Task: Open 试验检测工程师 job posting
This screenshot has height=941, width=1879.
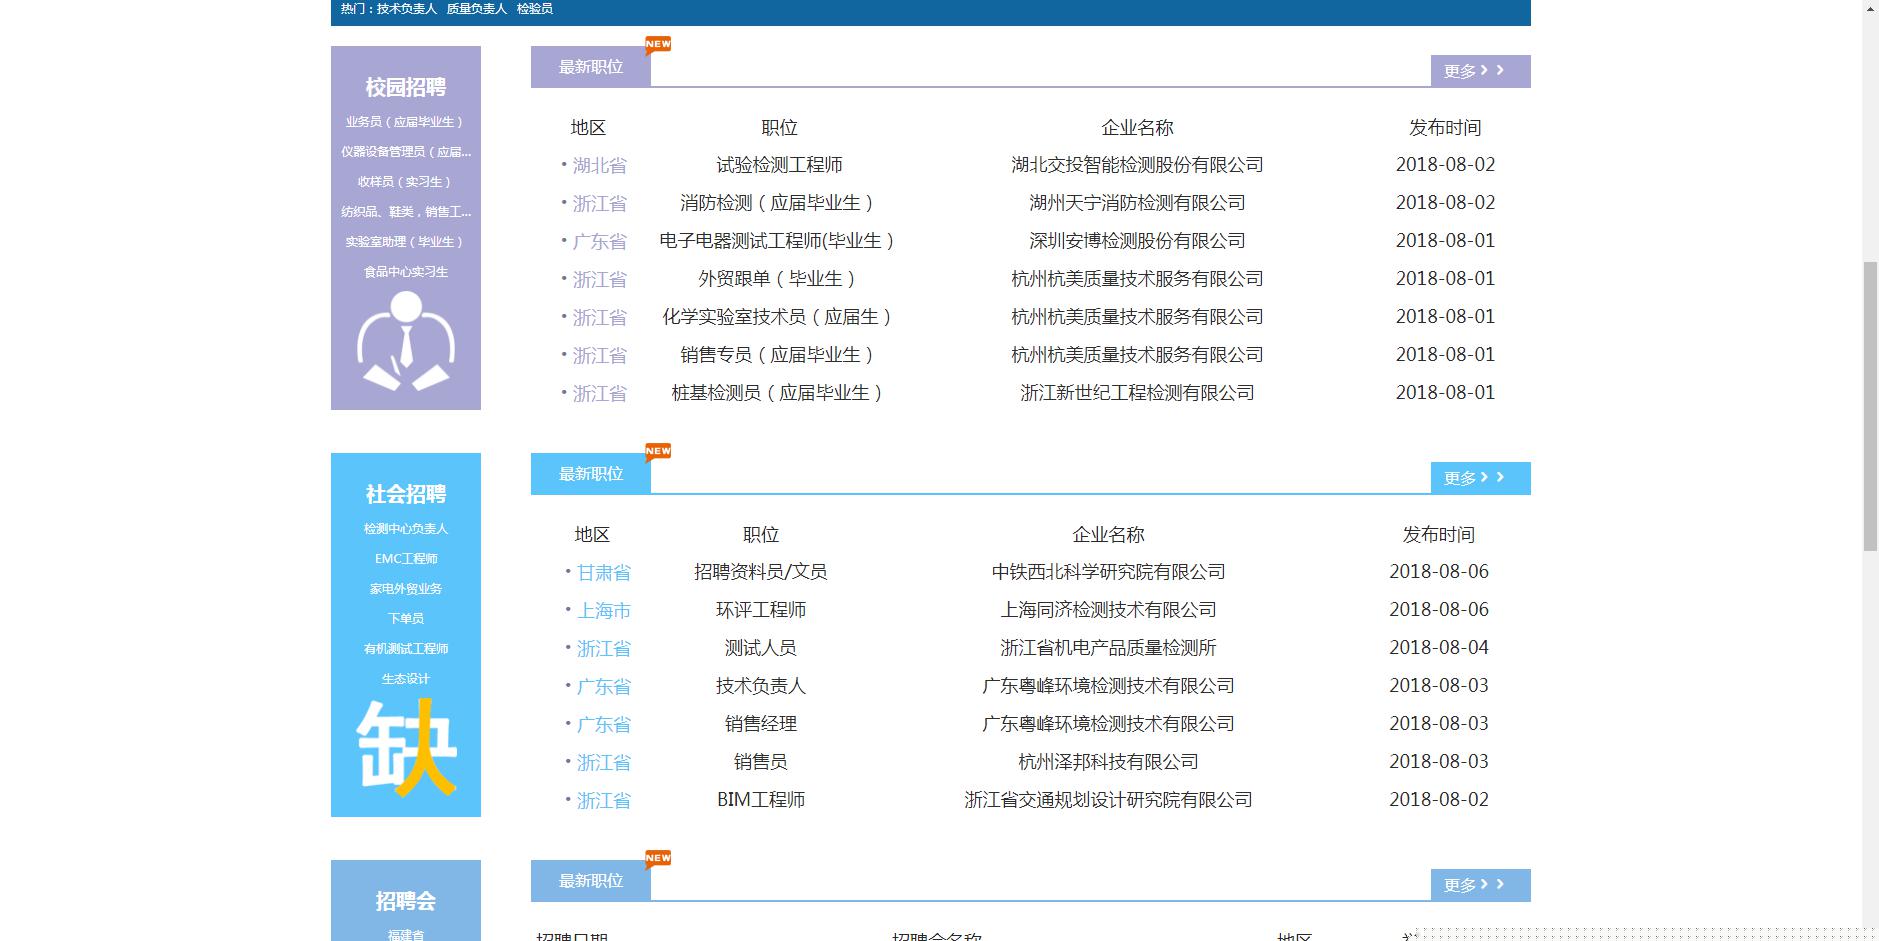Action: pyautogui.click(x=779, y=165)
